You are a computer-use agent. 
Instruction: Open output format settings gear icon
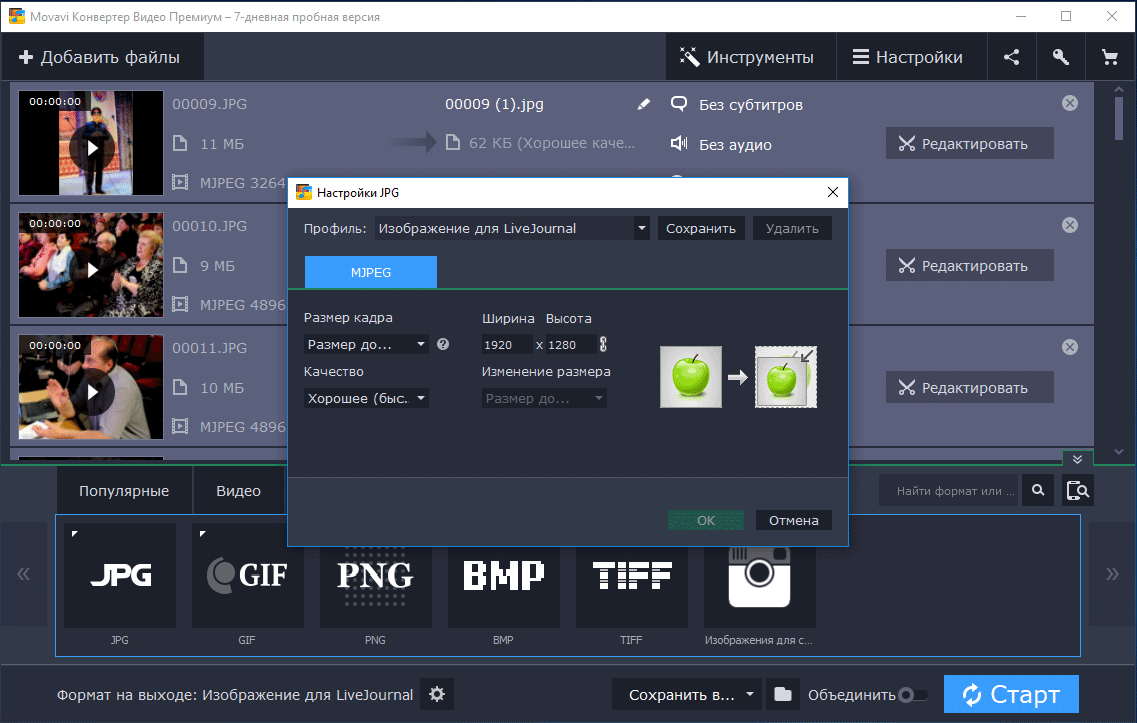pos(437,694)
